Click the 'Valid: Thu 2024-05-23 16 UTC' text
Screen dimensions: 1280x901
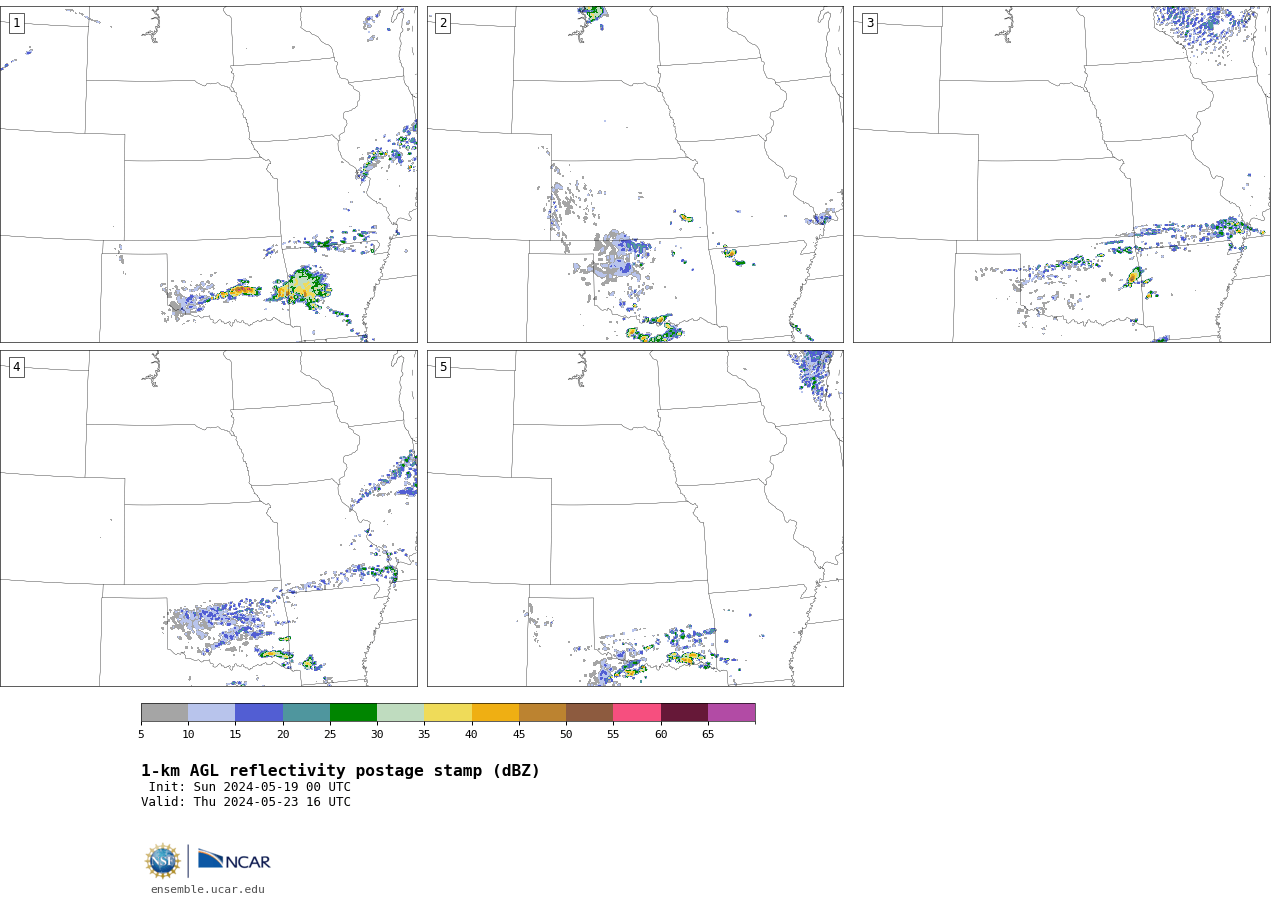tap(246, 802)
